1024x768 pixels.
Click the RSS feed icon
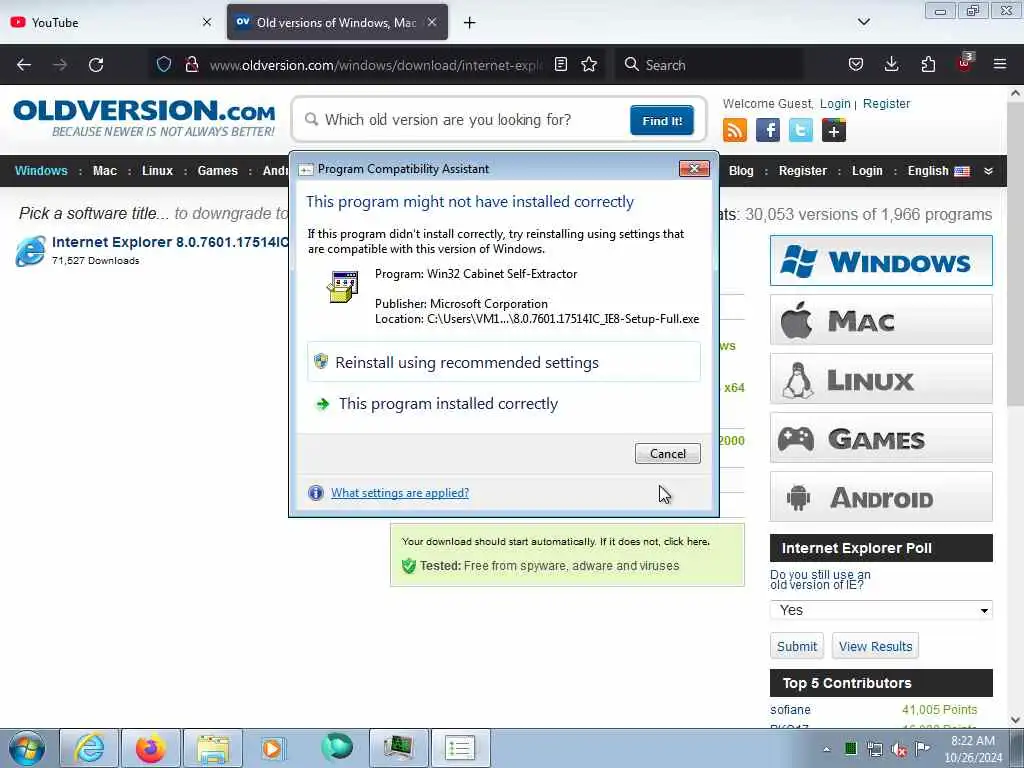click(x=735, y=130)
